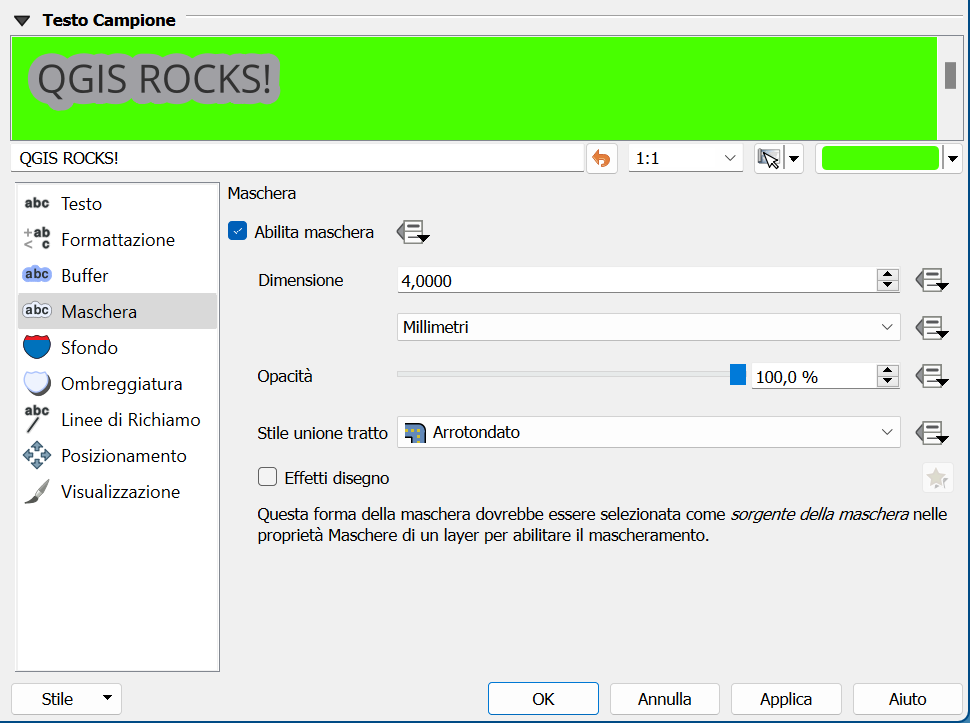Click the map canvas picker icon
970x723 pixels.
pyautogui.click(x=768, y=158)
